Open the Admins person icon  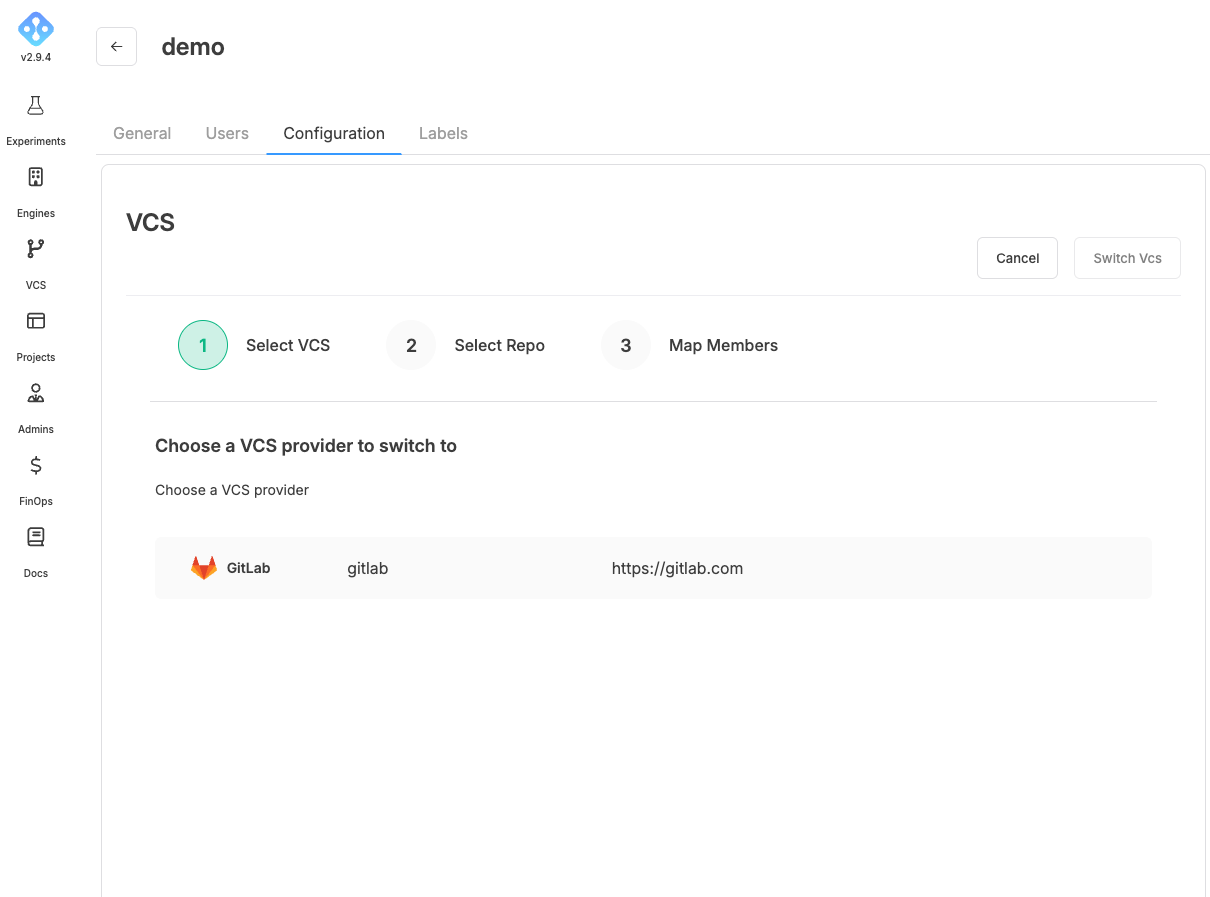36,393
